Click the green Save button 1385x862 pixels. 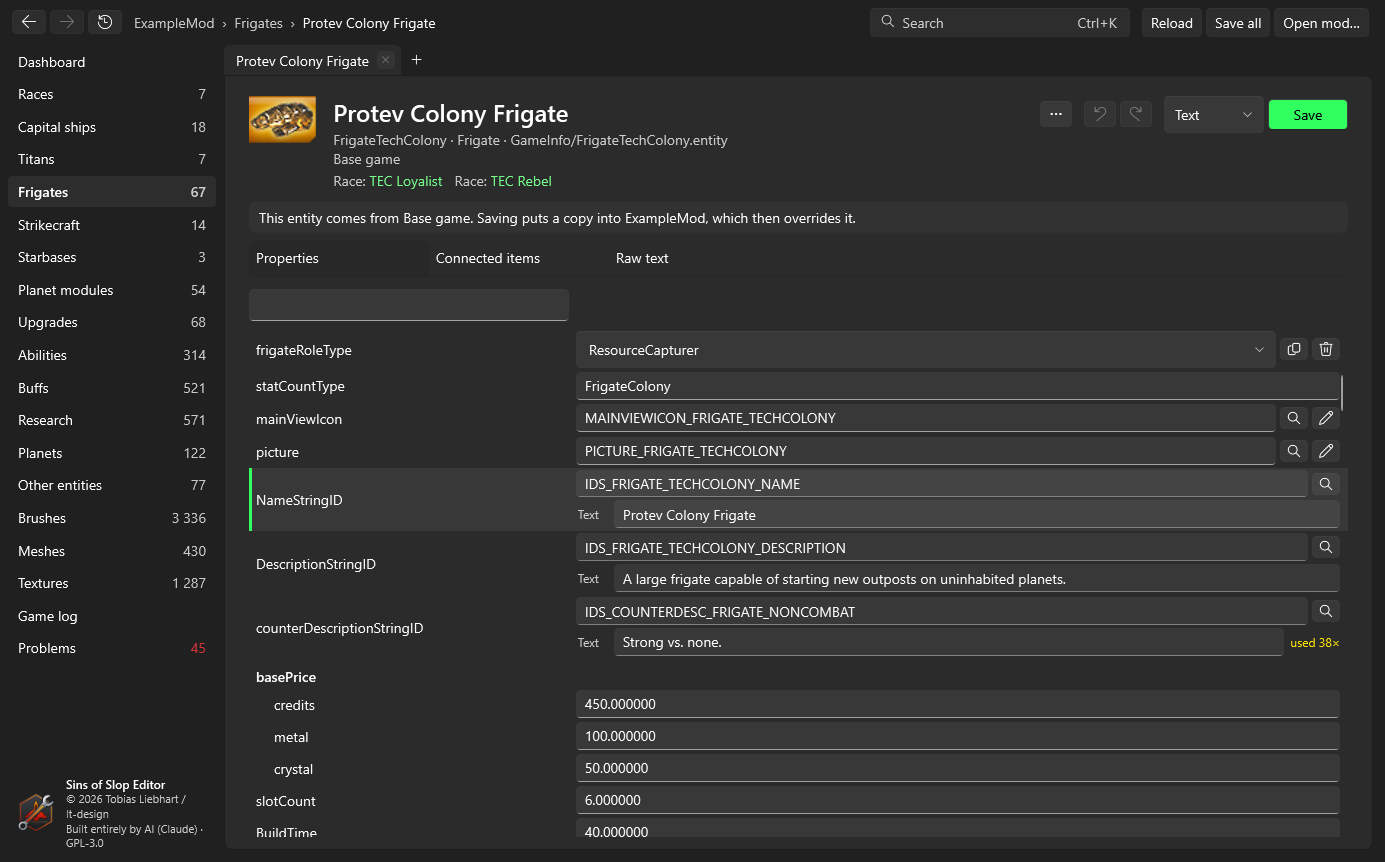pos(1308,115)
